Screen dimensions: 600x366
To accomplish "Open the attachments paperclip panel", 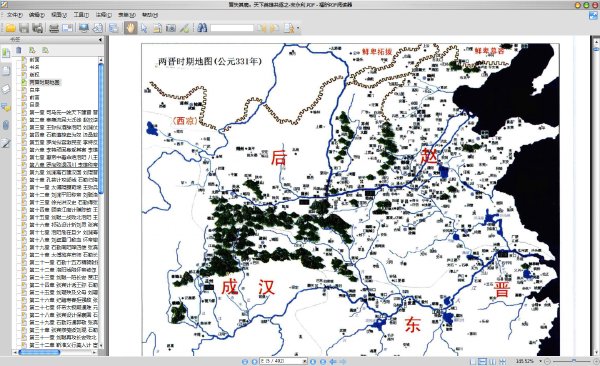I will click(x=6, y=125).
